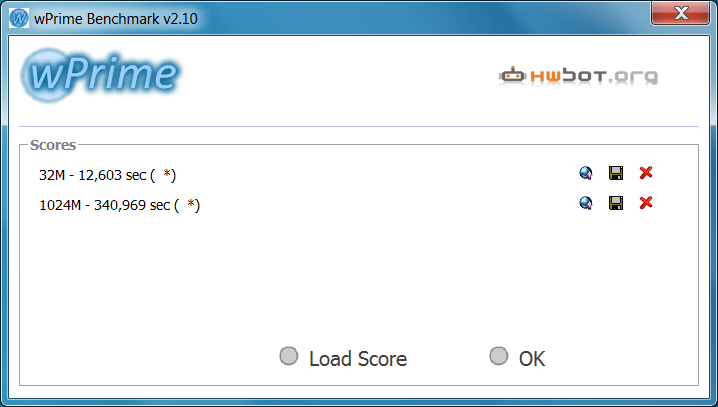This screenshot has width=718, height=407.
Task: Close the wPrime Benchmark window
Action: click(680, 13)
